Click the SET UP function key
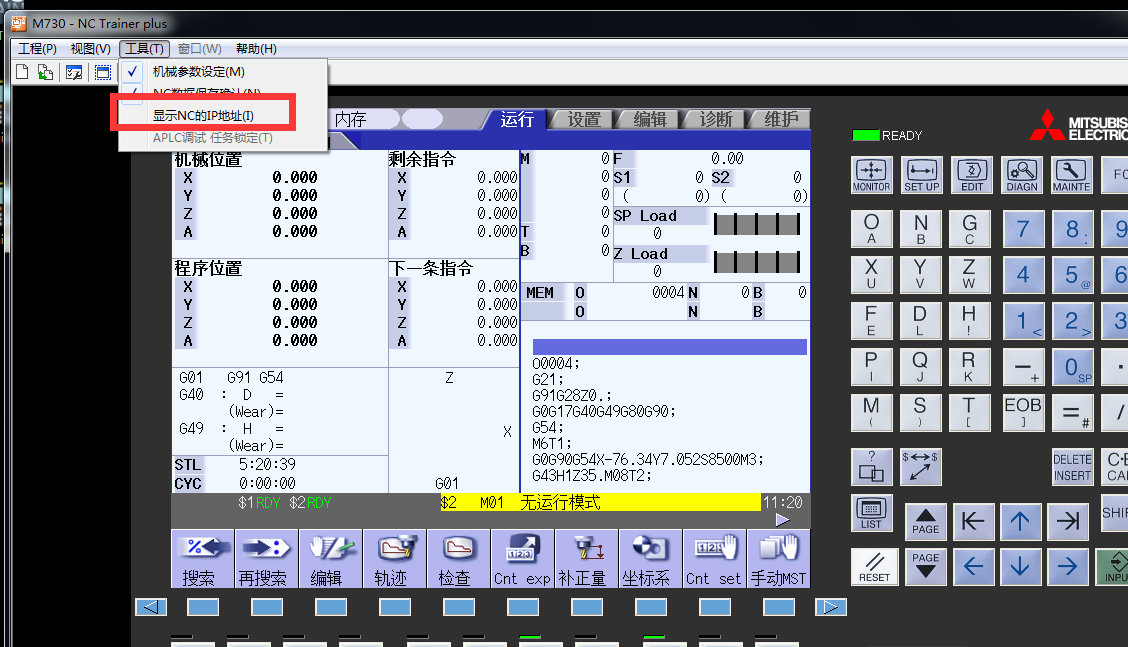Screen dimensions: 1128x647 (x=922, y=175)
